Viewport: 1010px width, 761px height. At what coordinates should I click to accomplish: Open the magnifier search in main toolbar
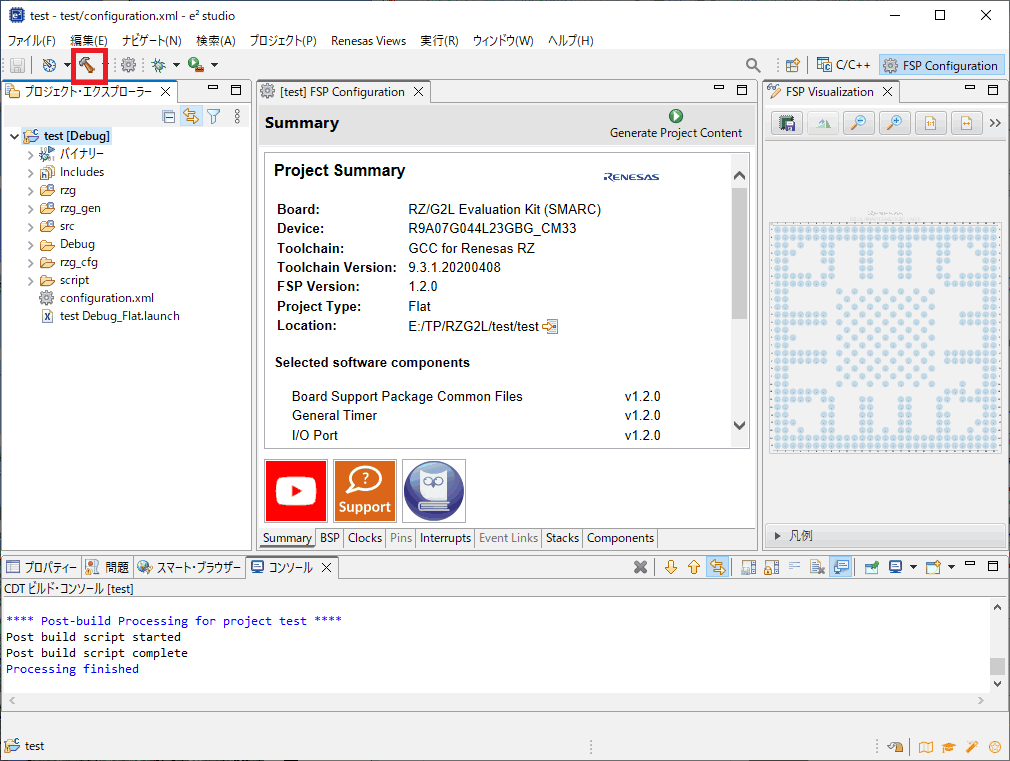(x=753, y=65)
